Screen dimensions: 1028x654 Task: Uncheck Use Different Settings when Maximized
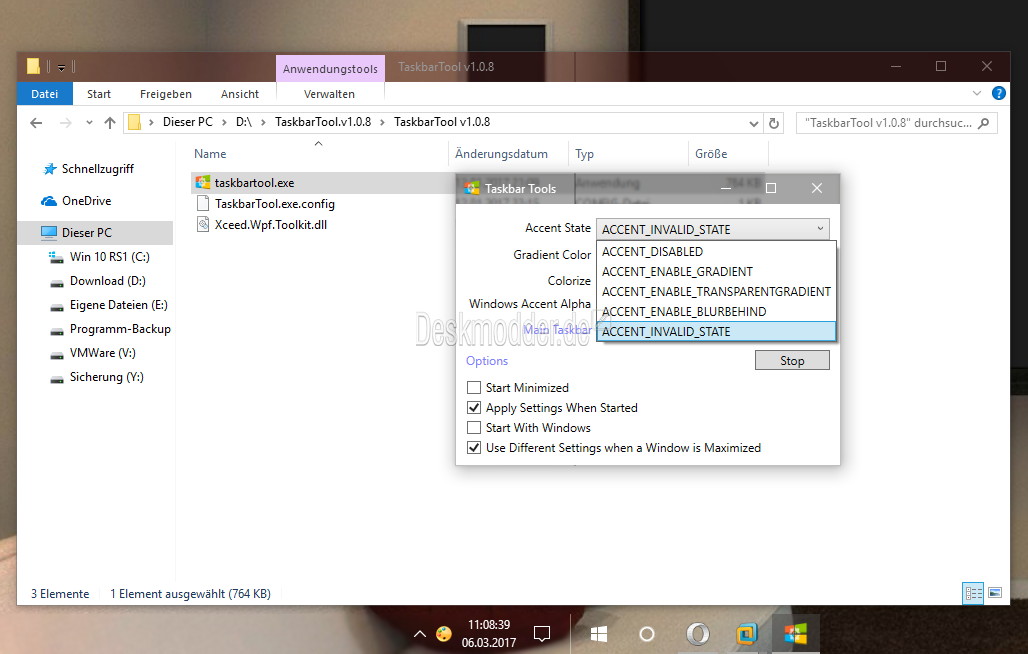[x=474, y=448]
